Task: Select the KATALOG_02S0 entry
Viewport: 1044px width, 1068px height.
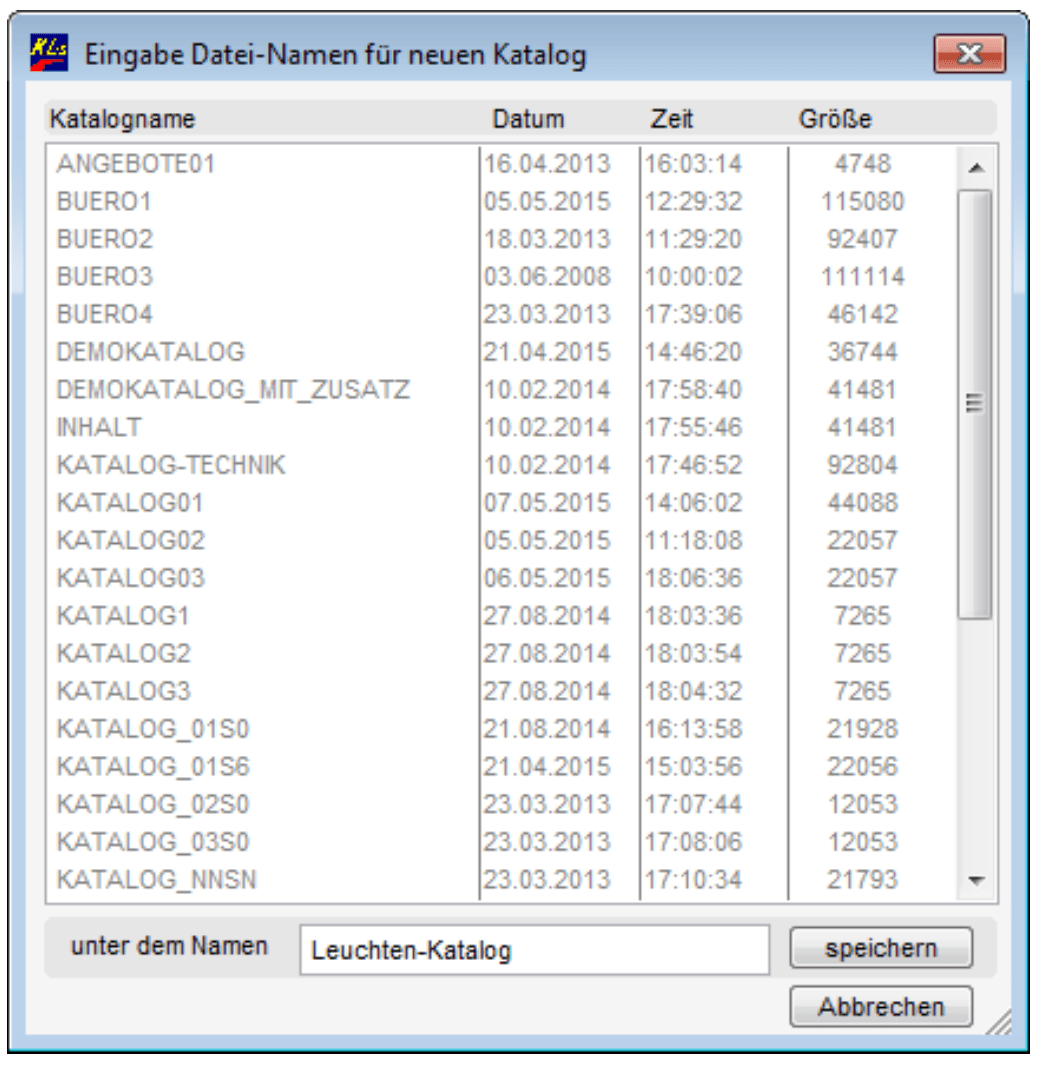Action: click(153, 804)
